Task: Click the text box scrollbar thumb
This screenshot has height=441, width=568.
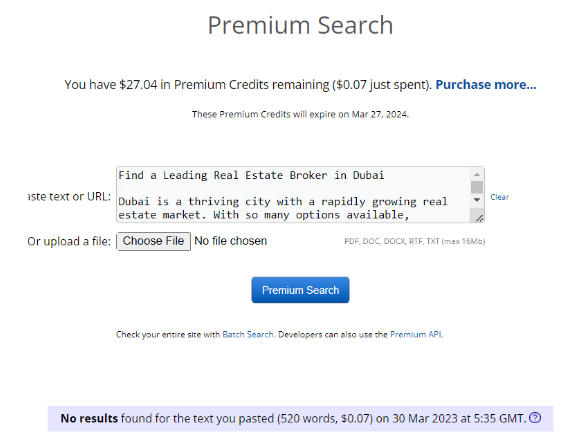Action: 477,187
